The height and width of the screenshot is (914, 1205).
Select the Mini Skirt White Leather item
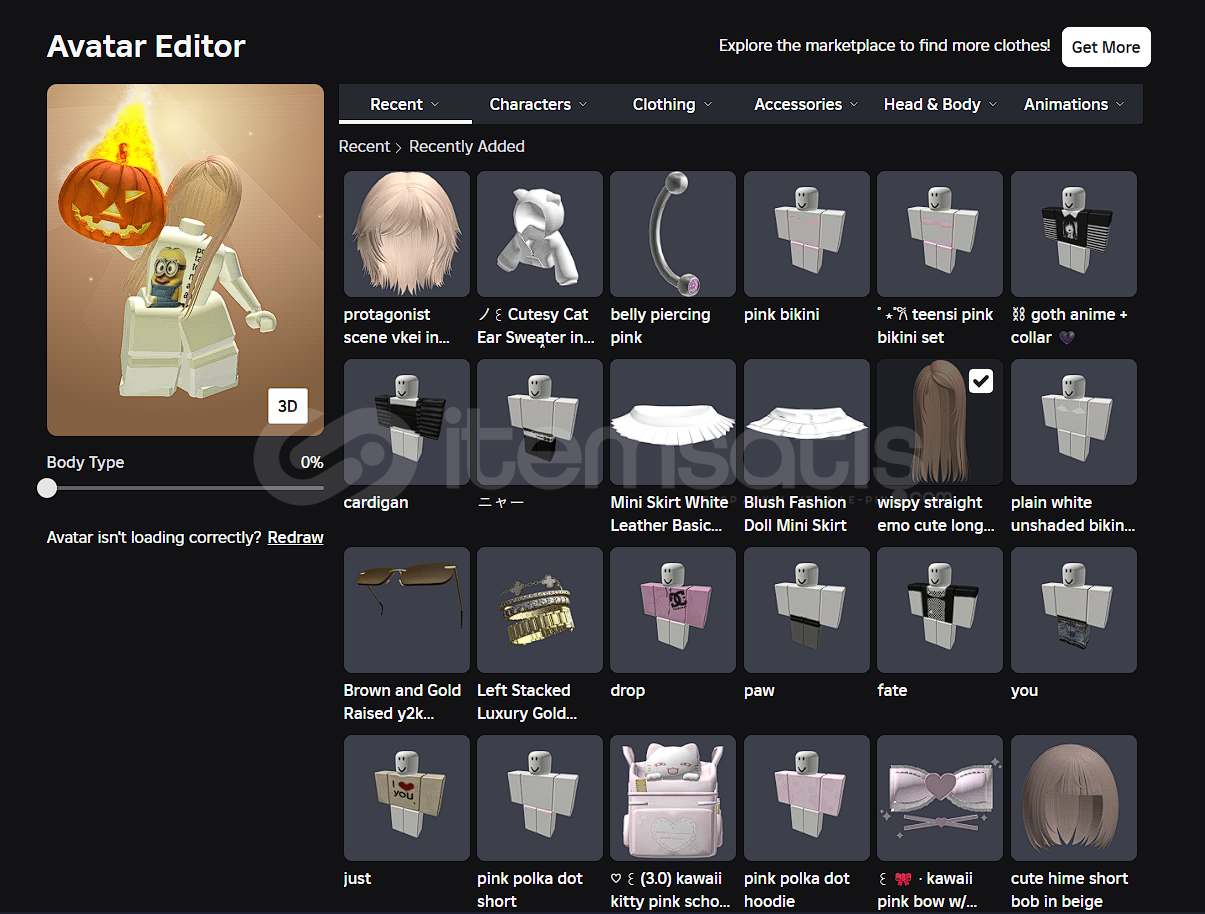pos(672,422)
